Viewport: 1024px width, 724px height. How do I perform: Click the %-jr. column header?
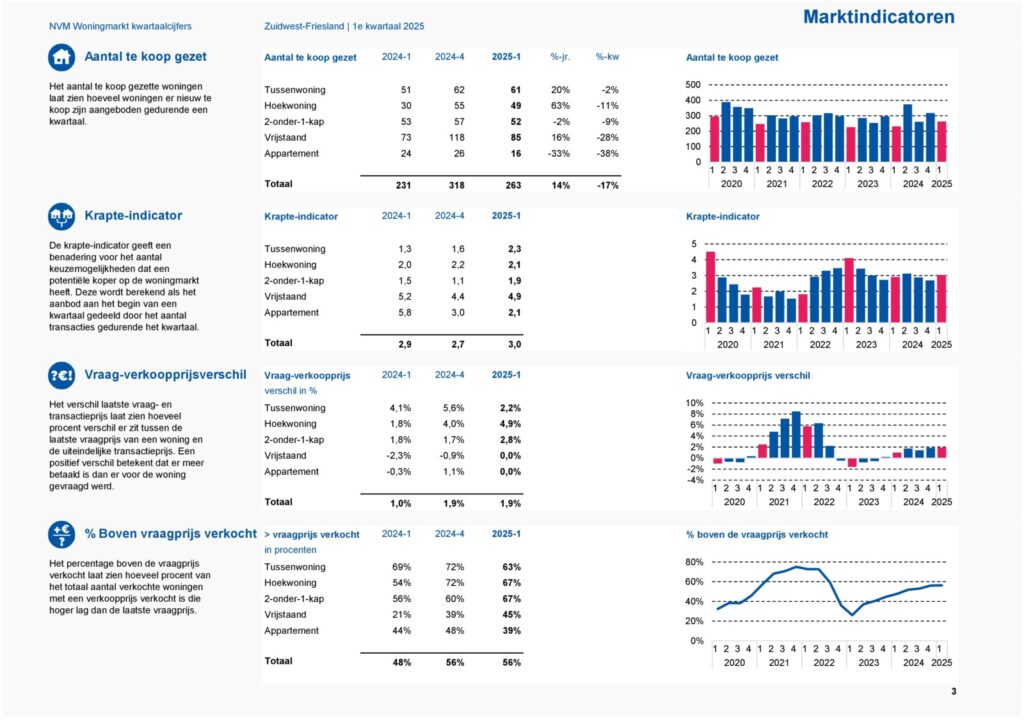560,57
